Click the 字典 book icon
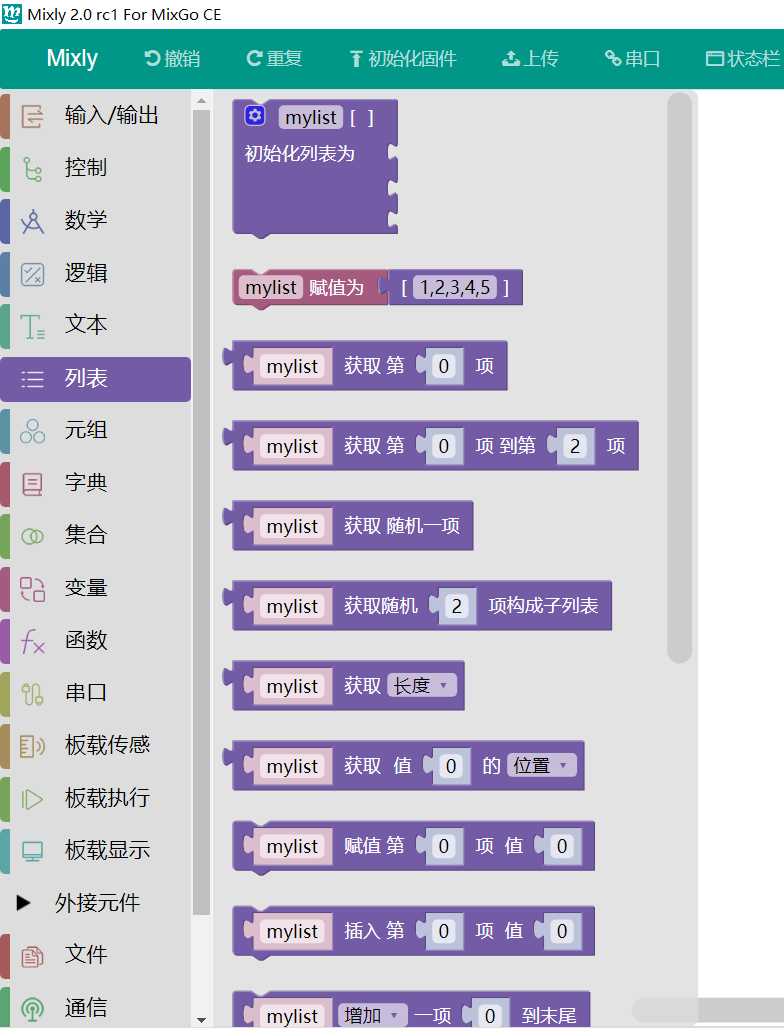This screenshot has width=784, height=1028. pyautogui.click(x=32, y=484)
